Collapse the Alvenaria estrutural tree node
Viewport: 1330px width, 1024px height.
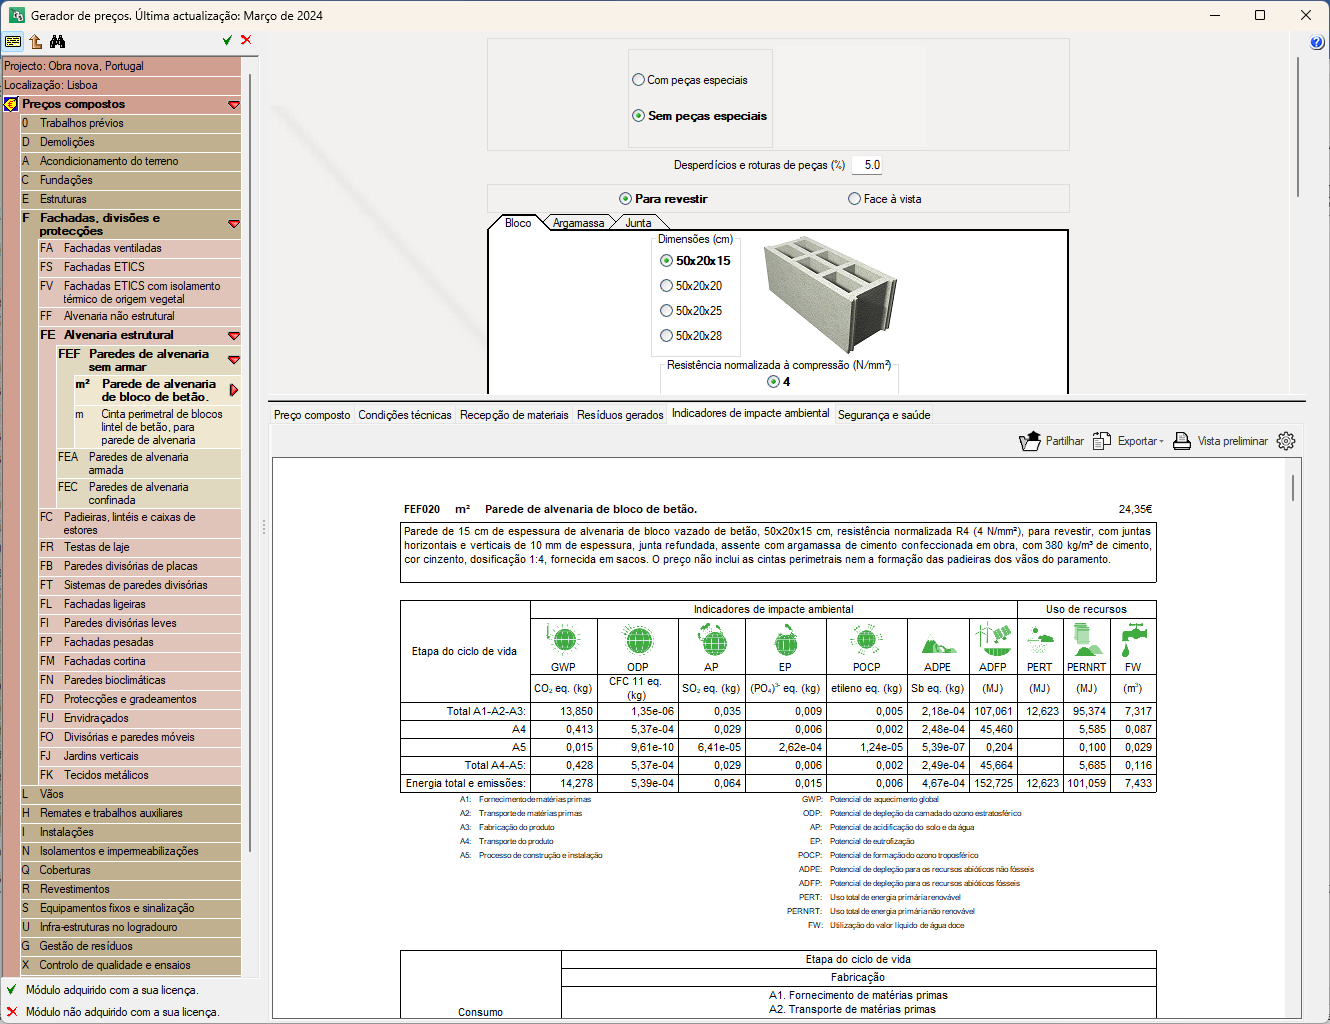tap(234, 336)
